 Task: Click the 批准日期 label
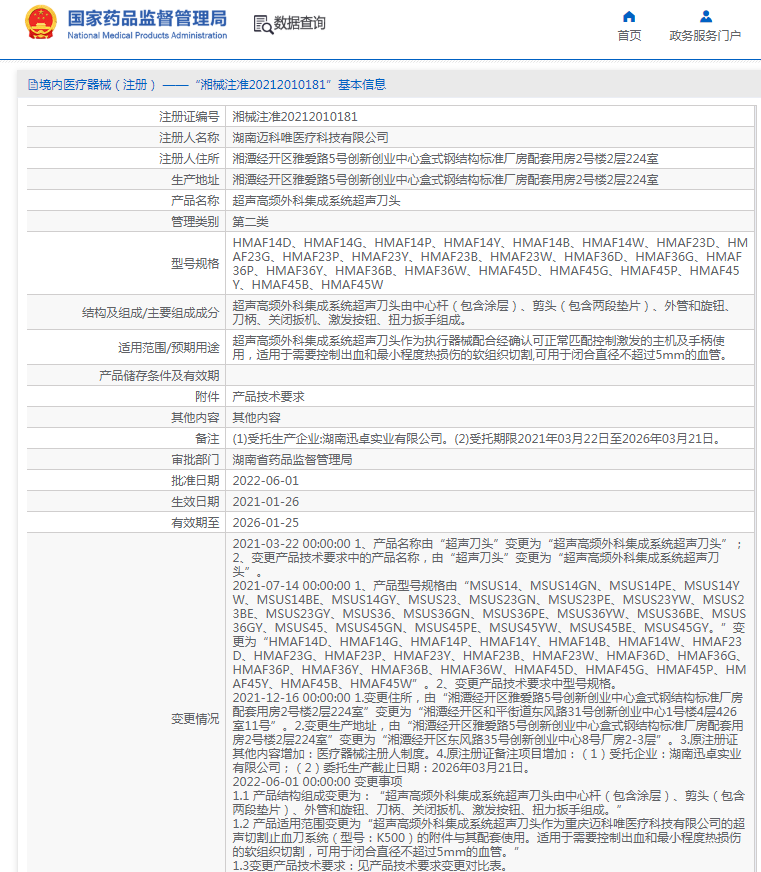click(195, 481)
